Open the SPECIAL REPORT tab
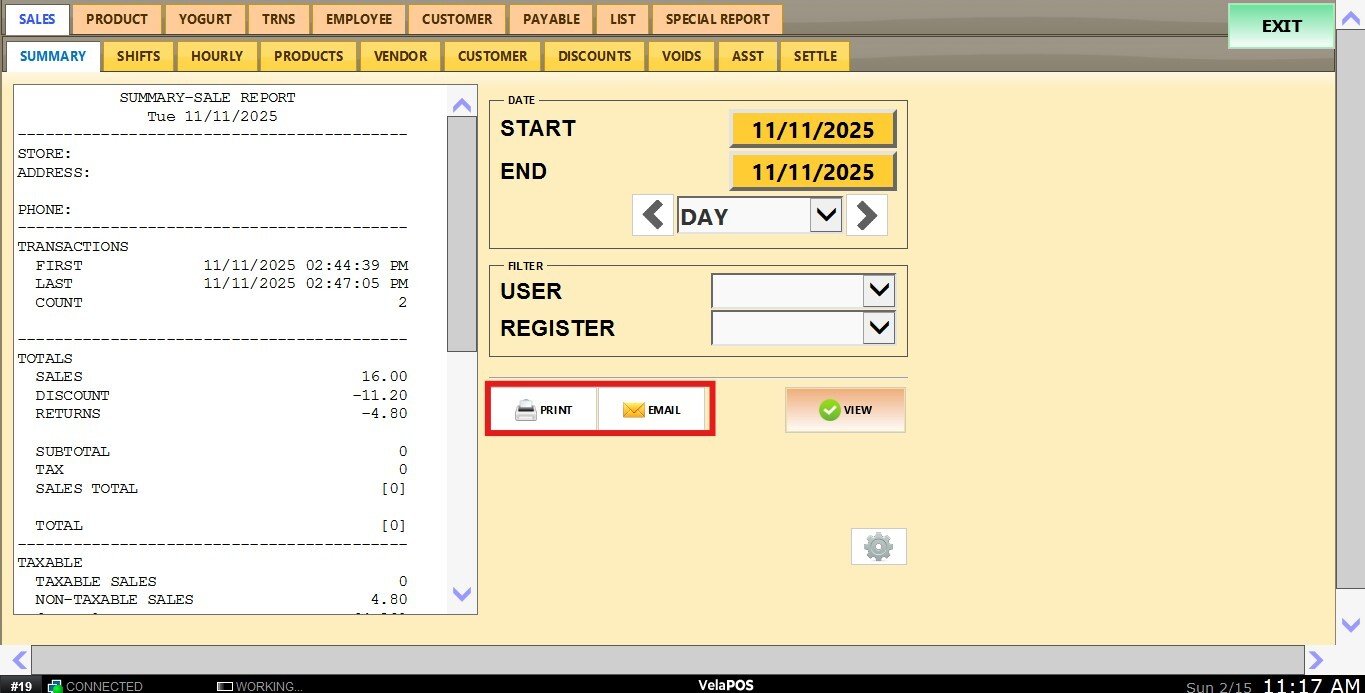 pos(717,19)
